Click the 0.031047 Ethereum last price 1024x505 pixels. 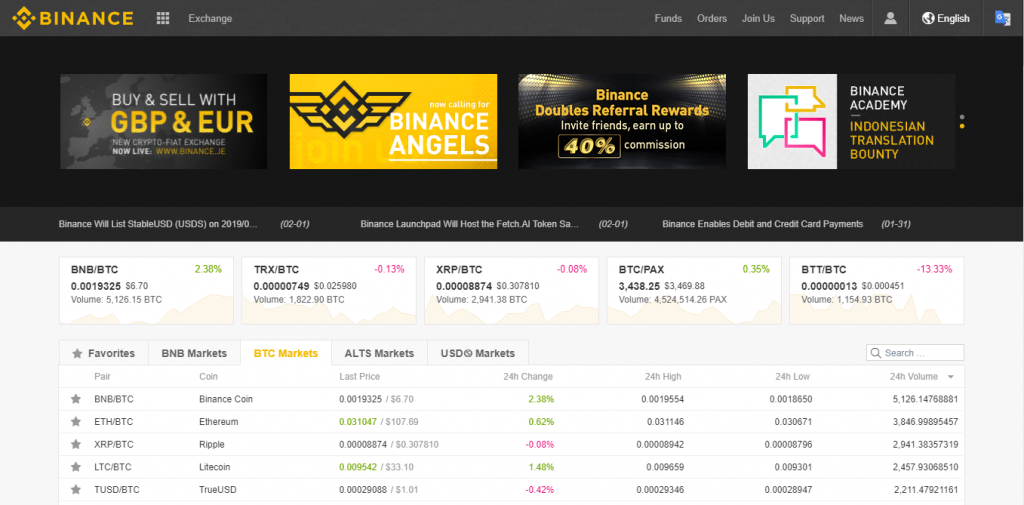click(358, 421)
